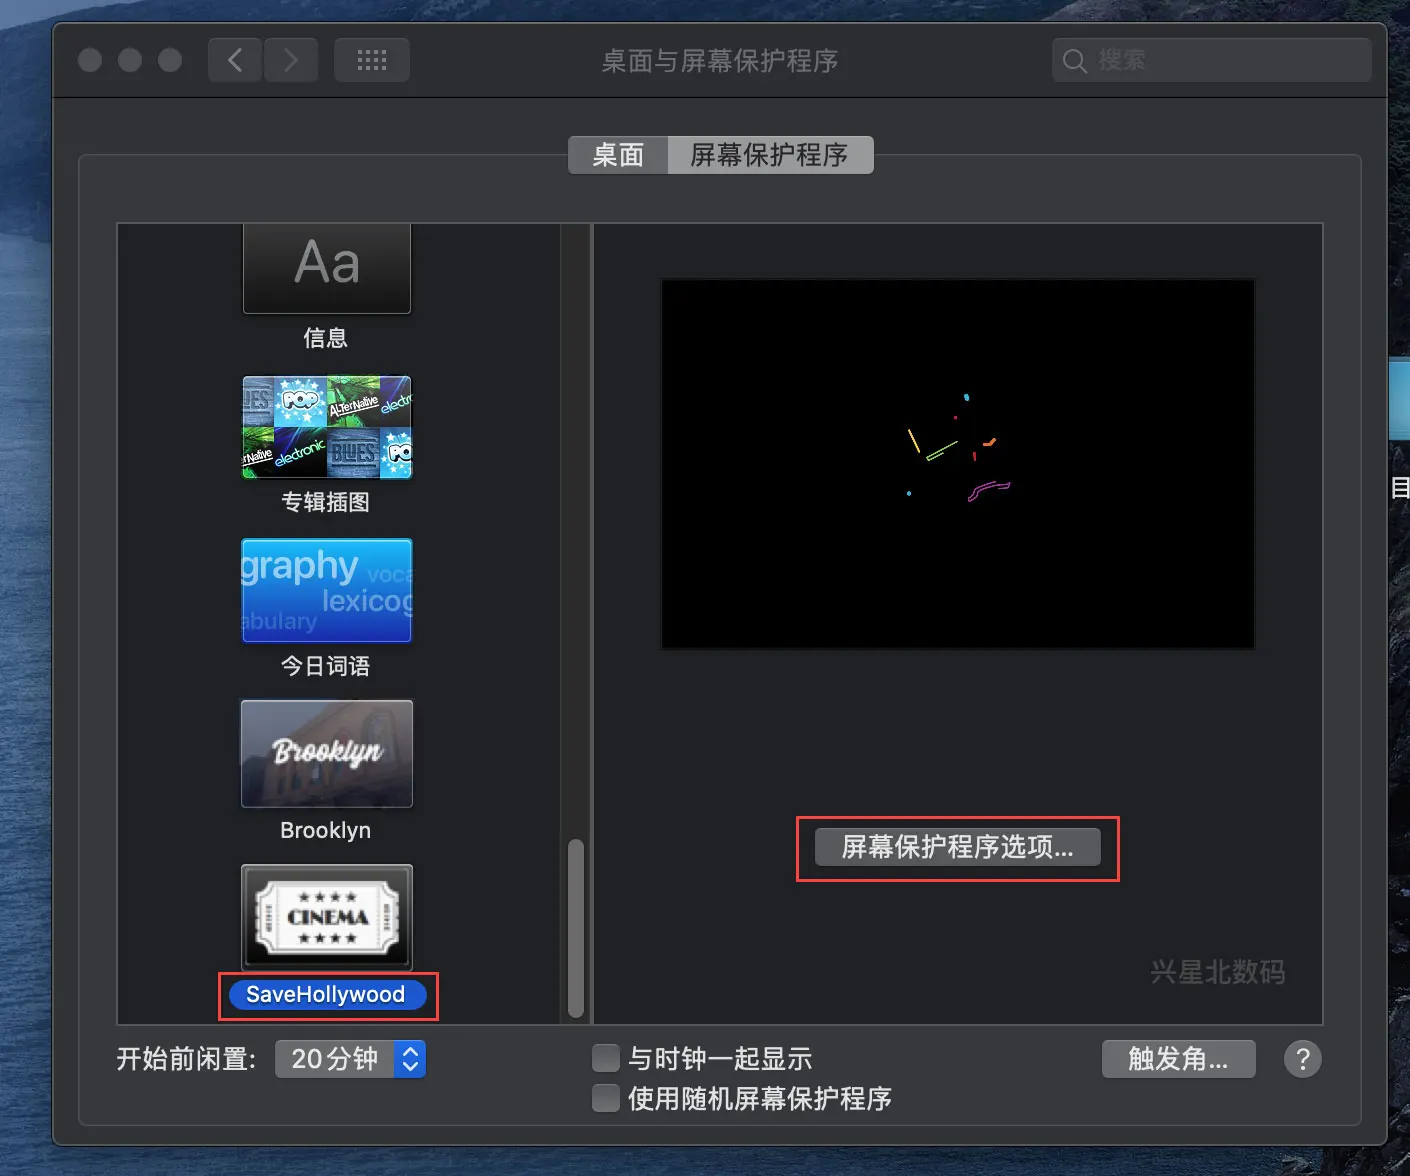The image size is (1410, 1176).
Task: Click the magnifying glass search icon
Action: pos(1075,61)
